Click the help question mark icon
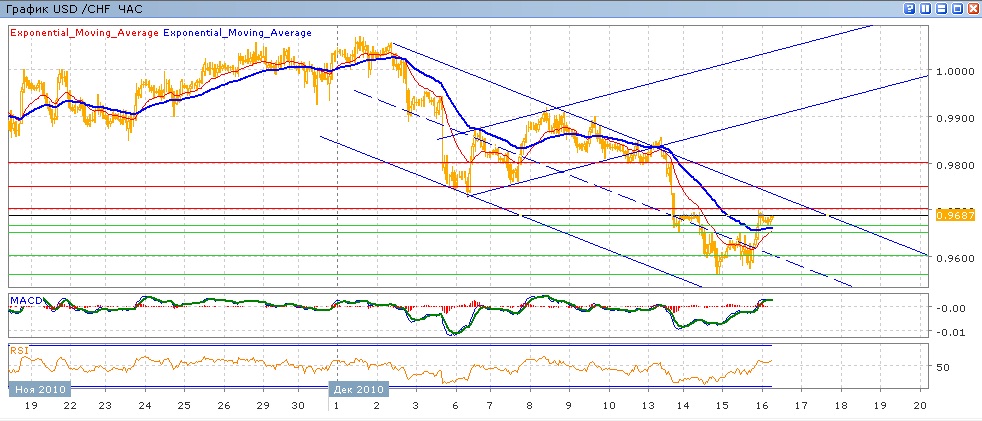The height and width of the screenshot is (421, 982). 909,8
